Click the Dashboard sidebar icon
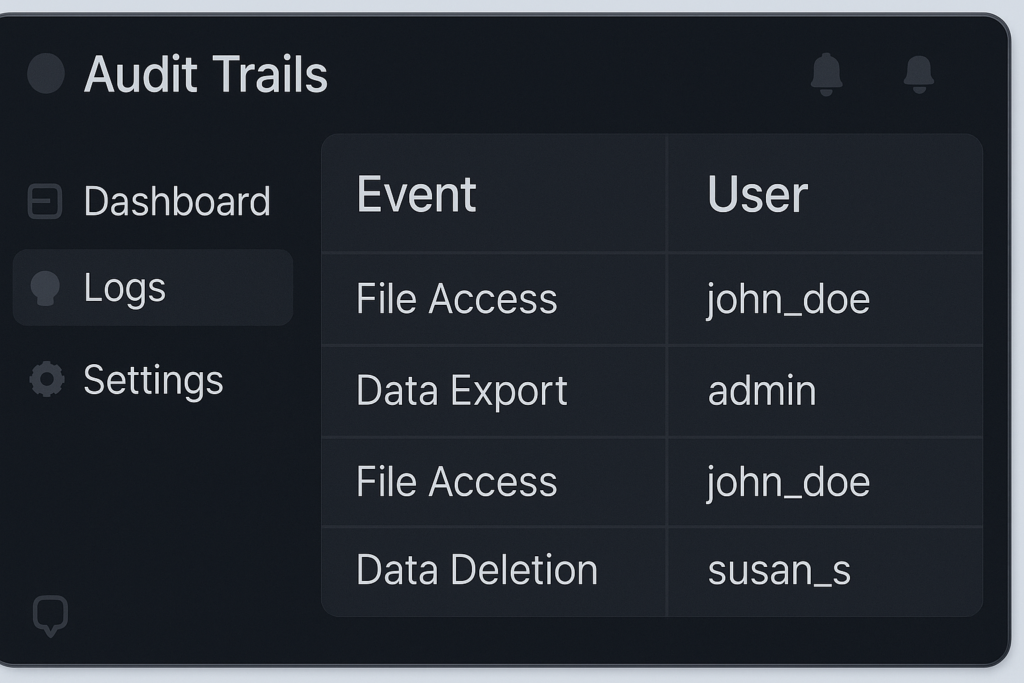This screenshot has height=683, width=1024. click(45, 202)
